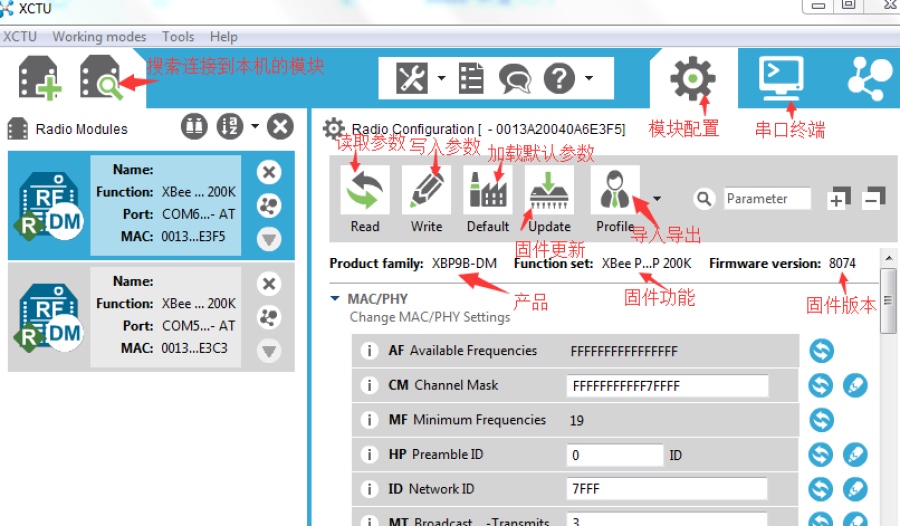Refresh CM Channel Mask value
Screen dimensions: 900x526
(821, 385)
